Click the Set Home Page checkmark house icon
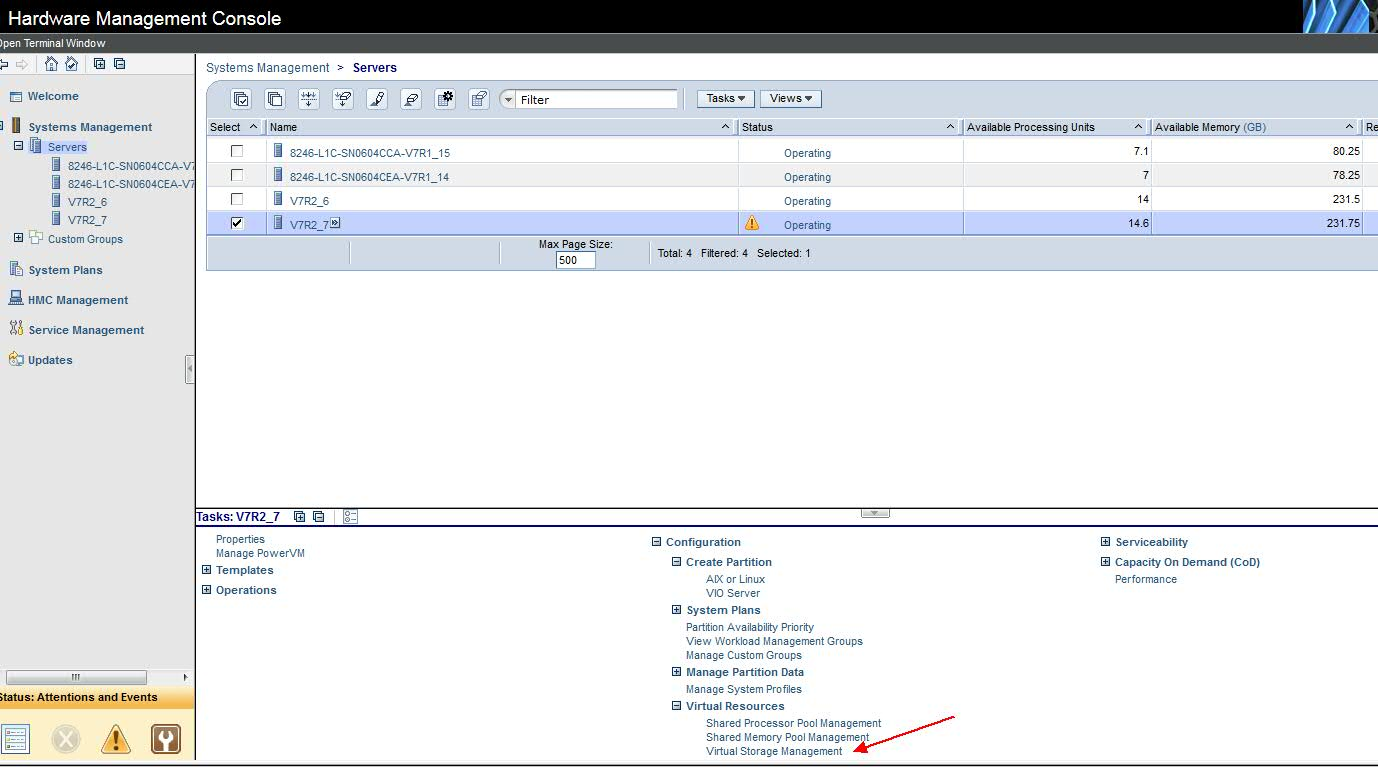1378x767 pixels. pos(71,64)
